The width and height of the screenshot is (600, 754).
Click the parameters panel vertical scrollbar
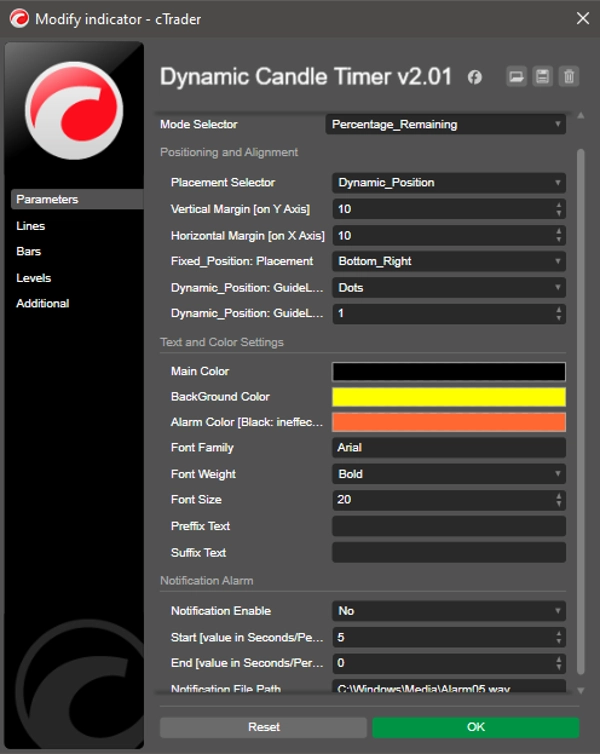[x=581, y=412]
